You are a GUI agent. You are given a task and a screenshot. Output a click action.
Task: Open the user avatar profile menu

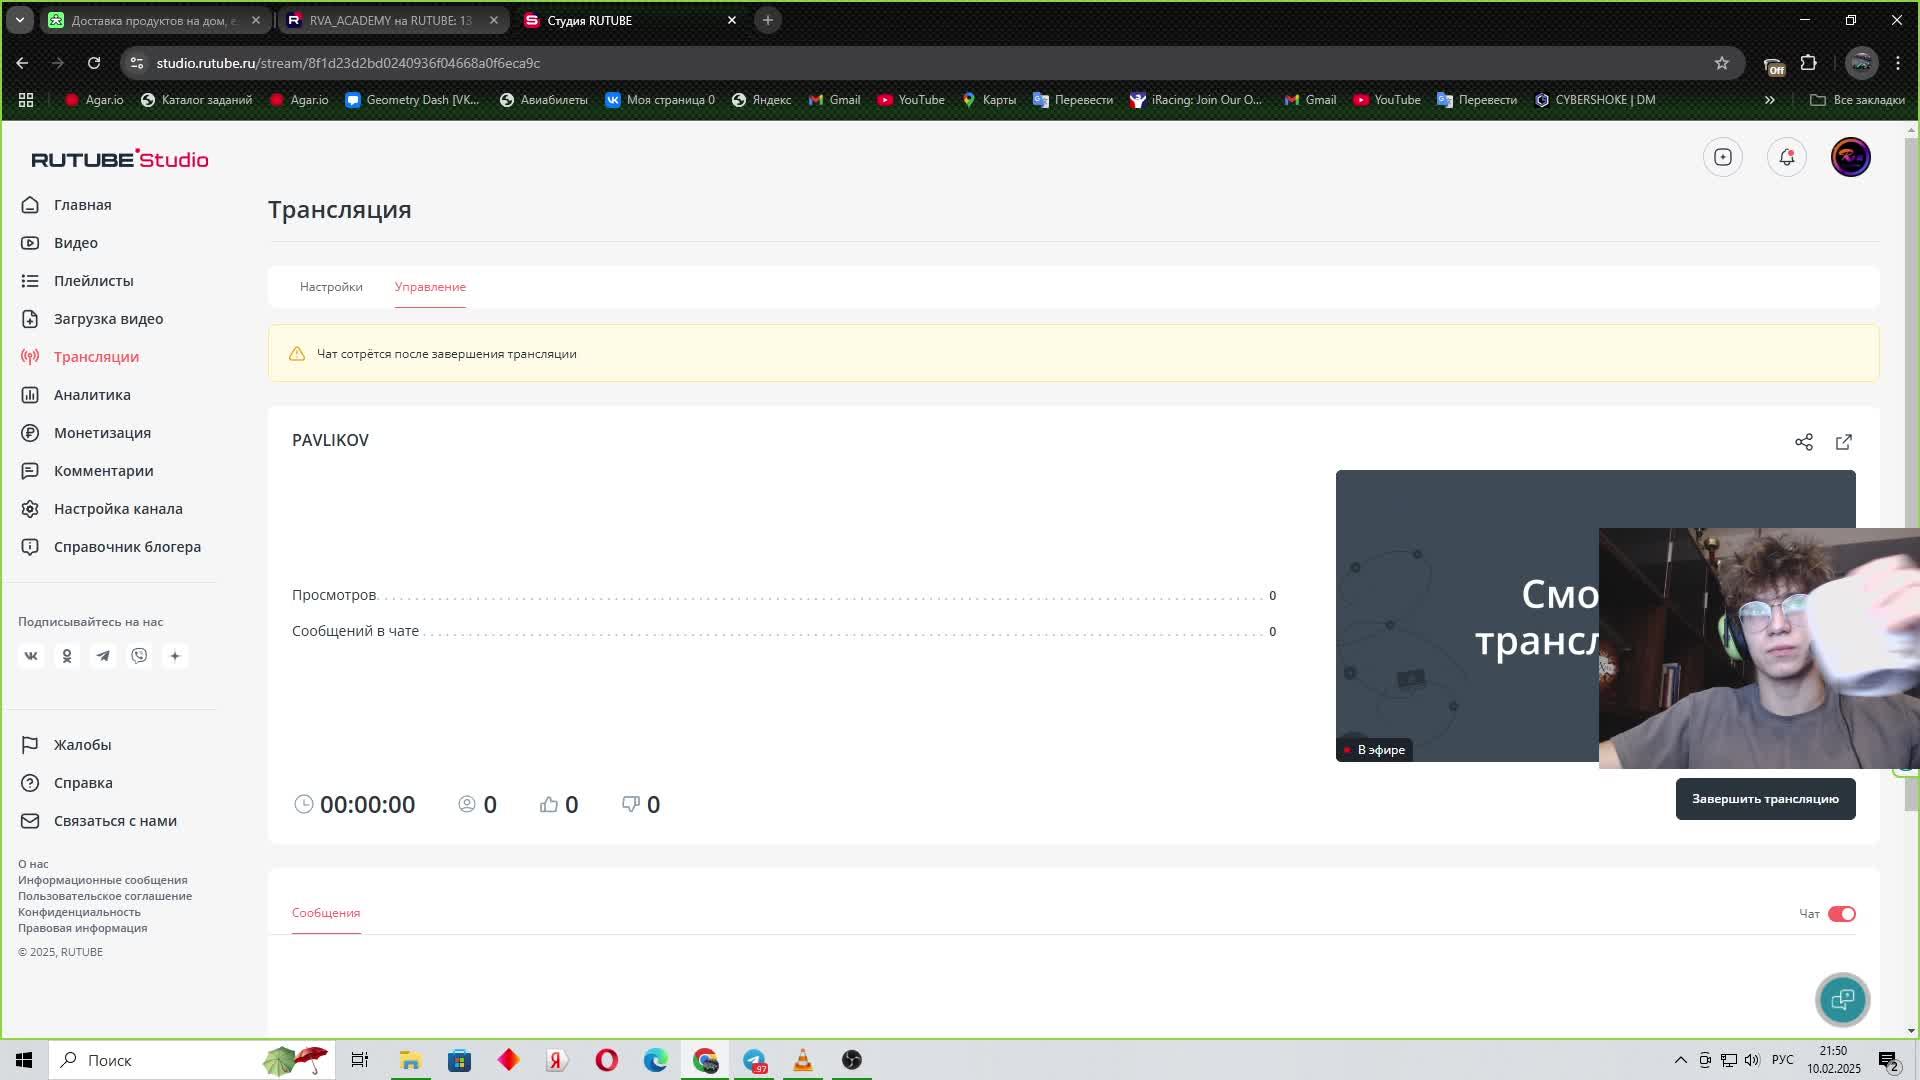[x=1850, y=157]
